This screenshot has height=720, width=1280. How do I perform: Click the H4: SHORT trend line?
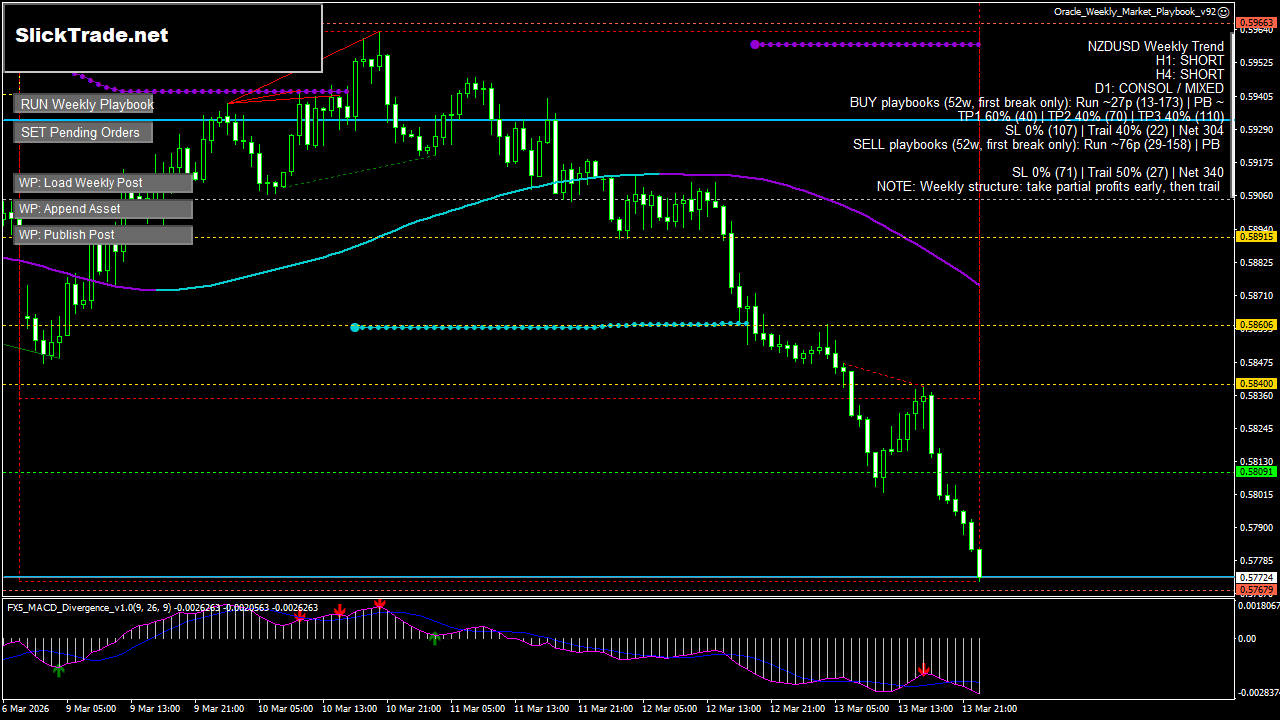click(x=1188, y=75)
